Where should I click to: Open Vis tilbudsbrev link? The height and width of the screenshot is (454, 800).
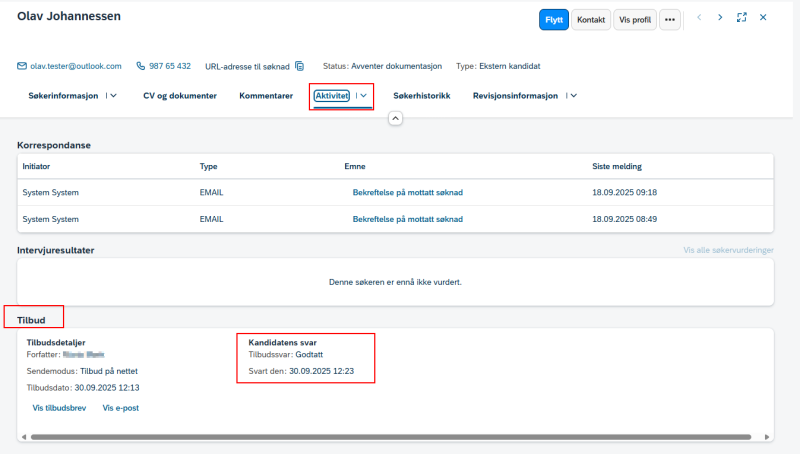pyautogui.click(x=59, y=408)
